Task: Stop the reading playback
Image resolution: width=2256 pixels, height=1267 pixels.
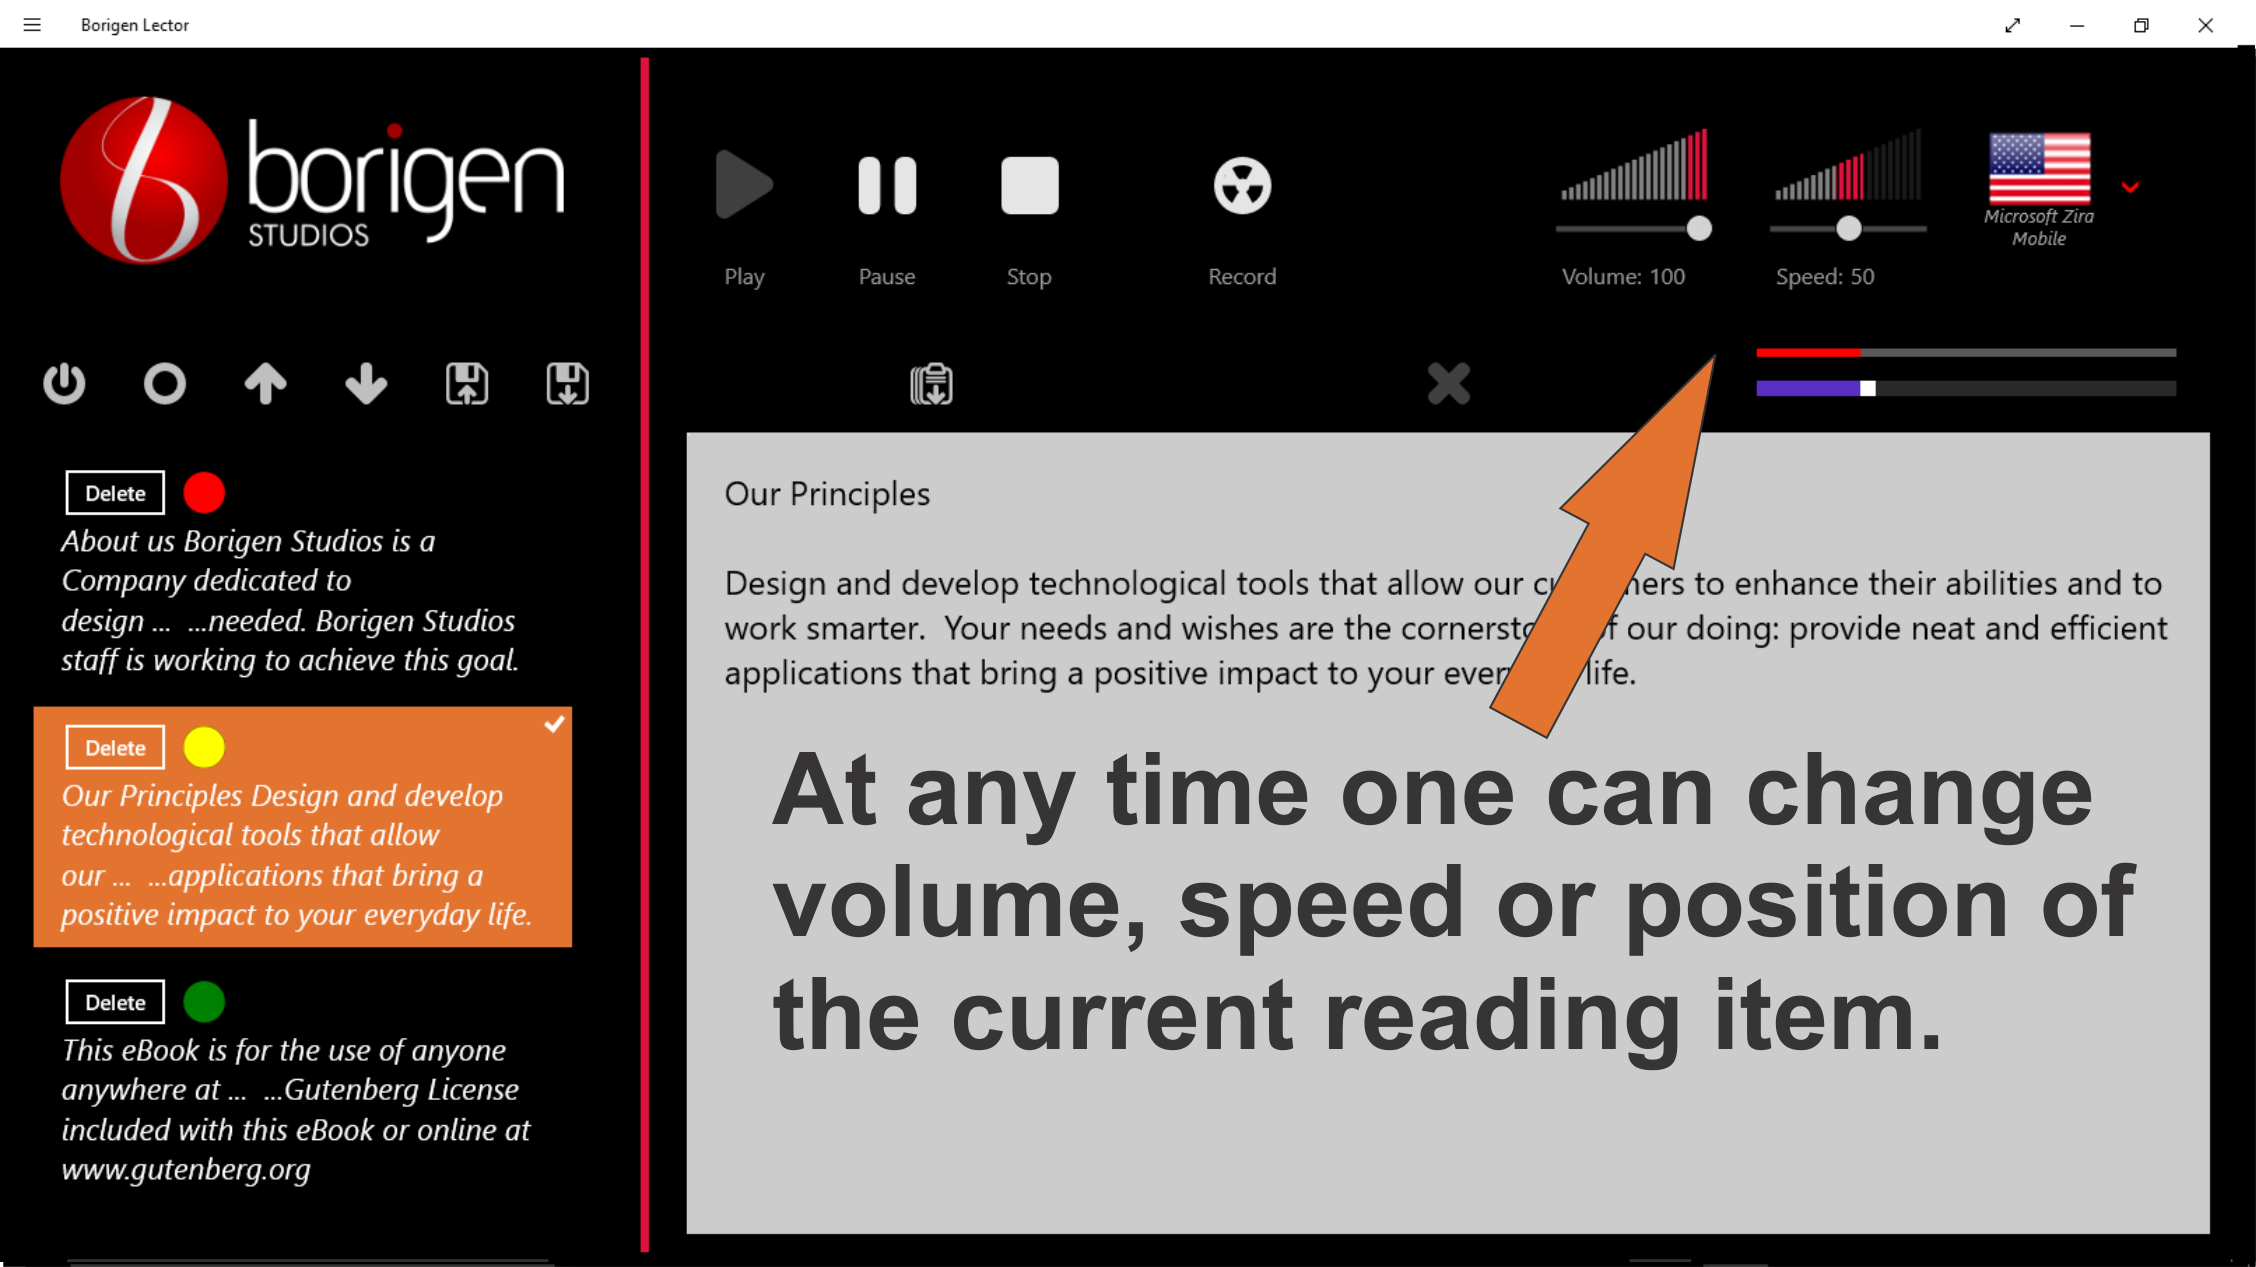Action: click(x=1029, y=186)
